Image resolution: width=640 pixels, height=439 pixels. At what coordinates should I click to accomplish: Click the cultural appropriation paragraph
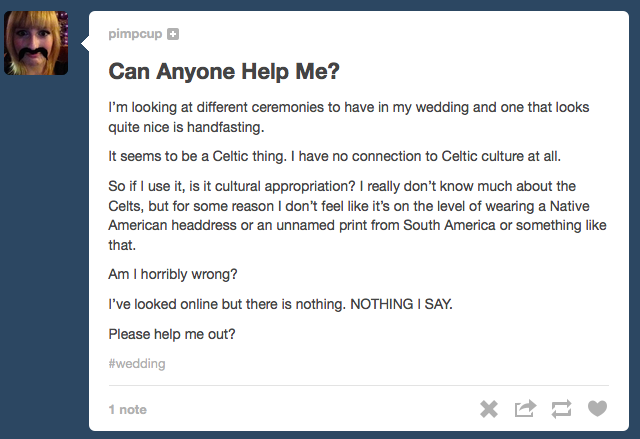click(358, 215)
